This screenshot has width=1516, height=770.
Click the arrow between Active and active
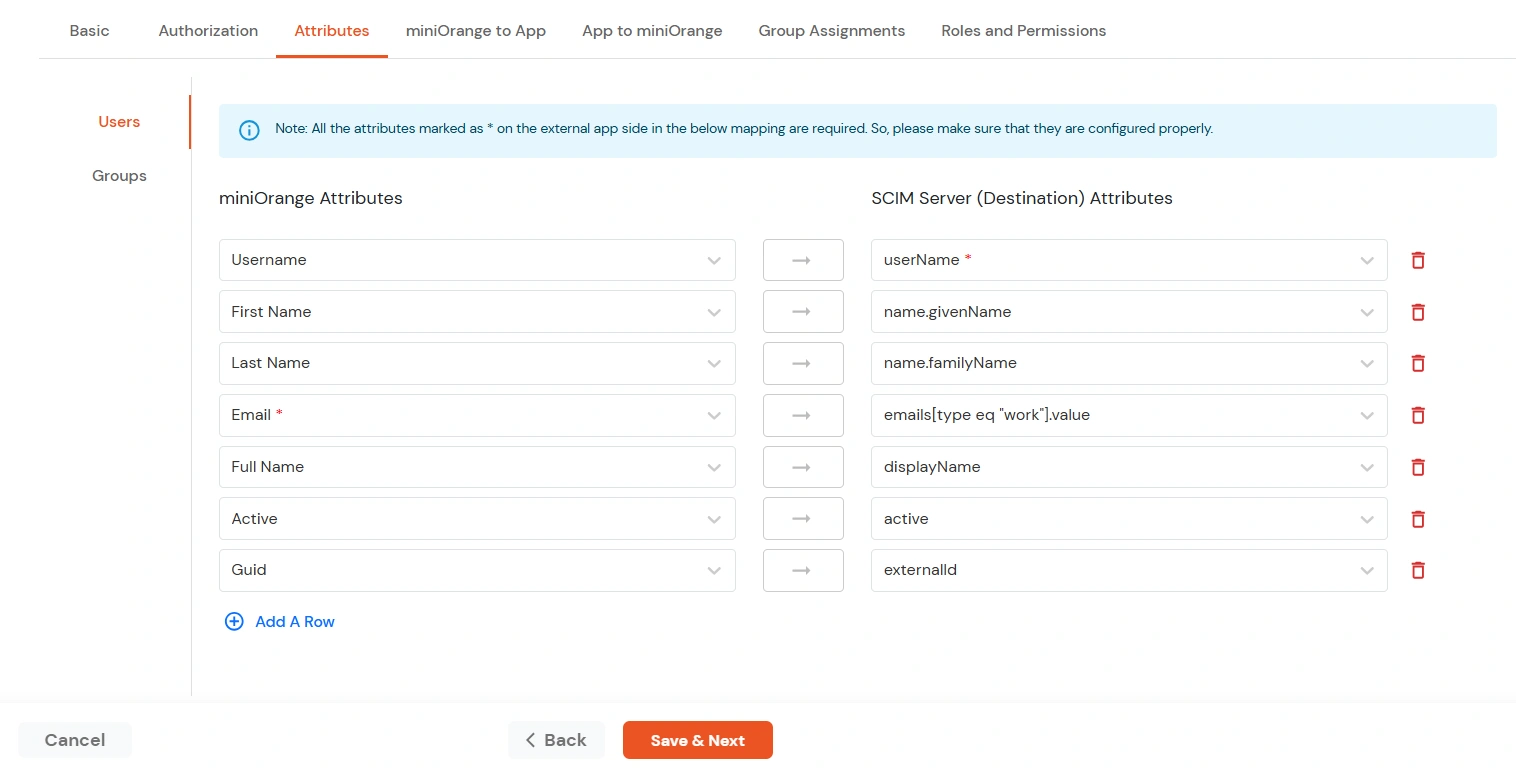pyautogui.click(x=803, y=518)
